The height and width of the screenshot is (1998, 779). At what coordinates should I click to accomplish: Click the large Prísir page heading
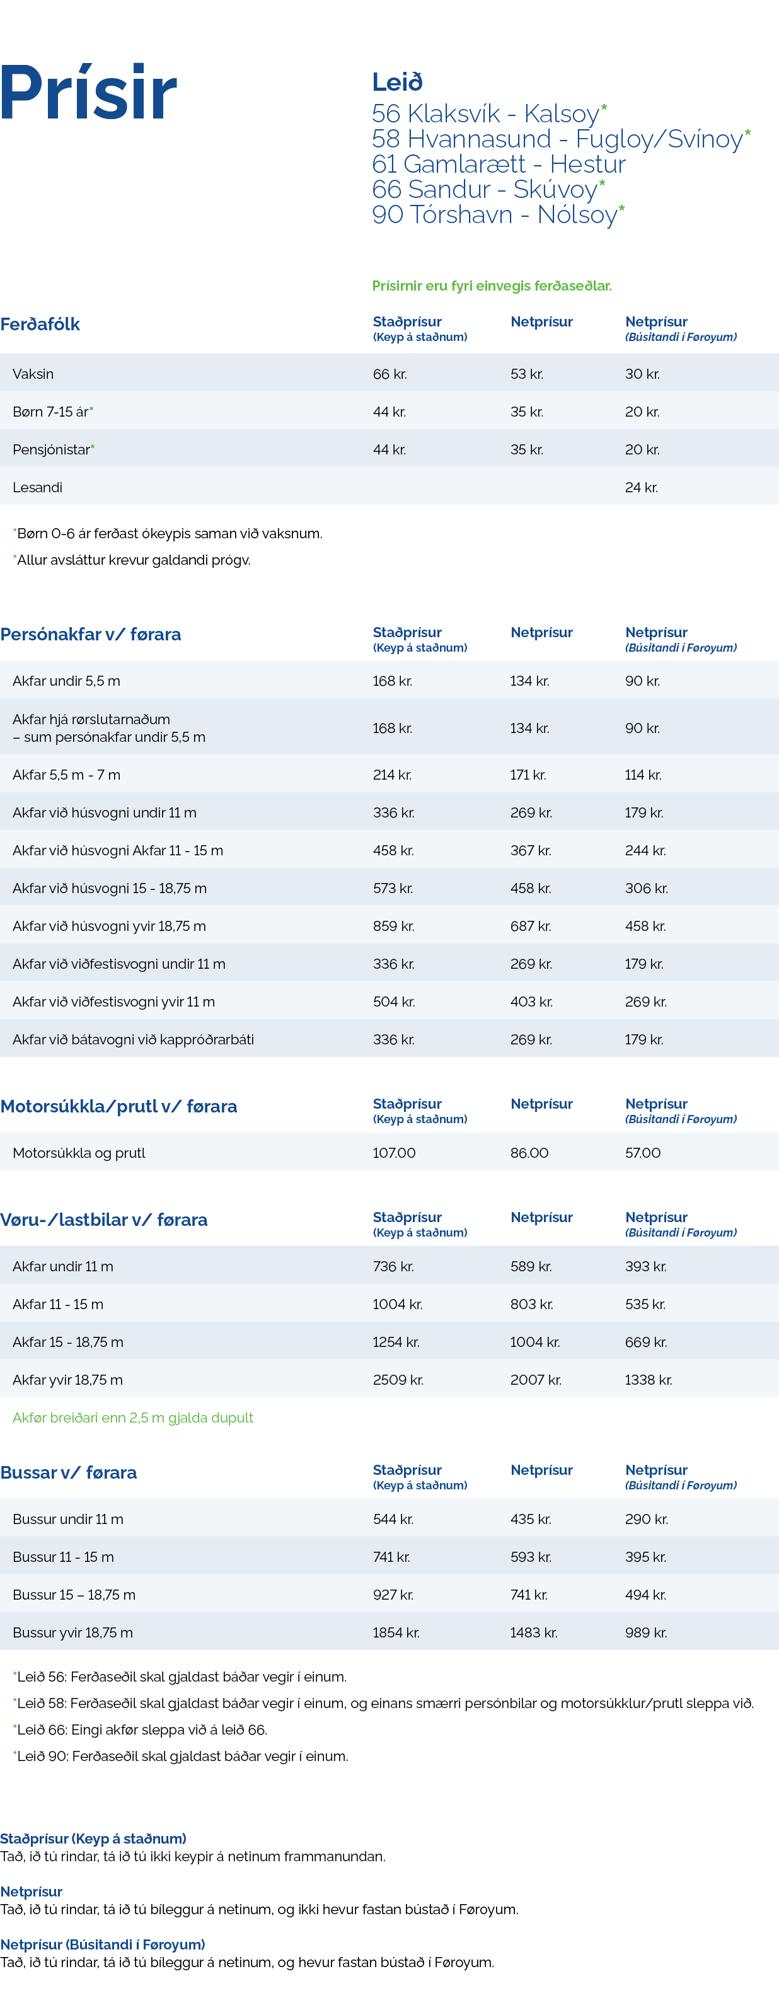click(89, 94)
